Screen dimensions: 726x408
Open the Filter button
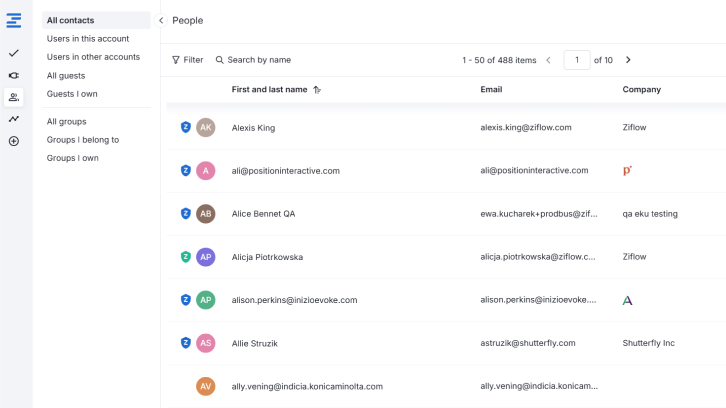[188, 60]
